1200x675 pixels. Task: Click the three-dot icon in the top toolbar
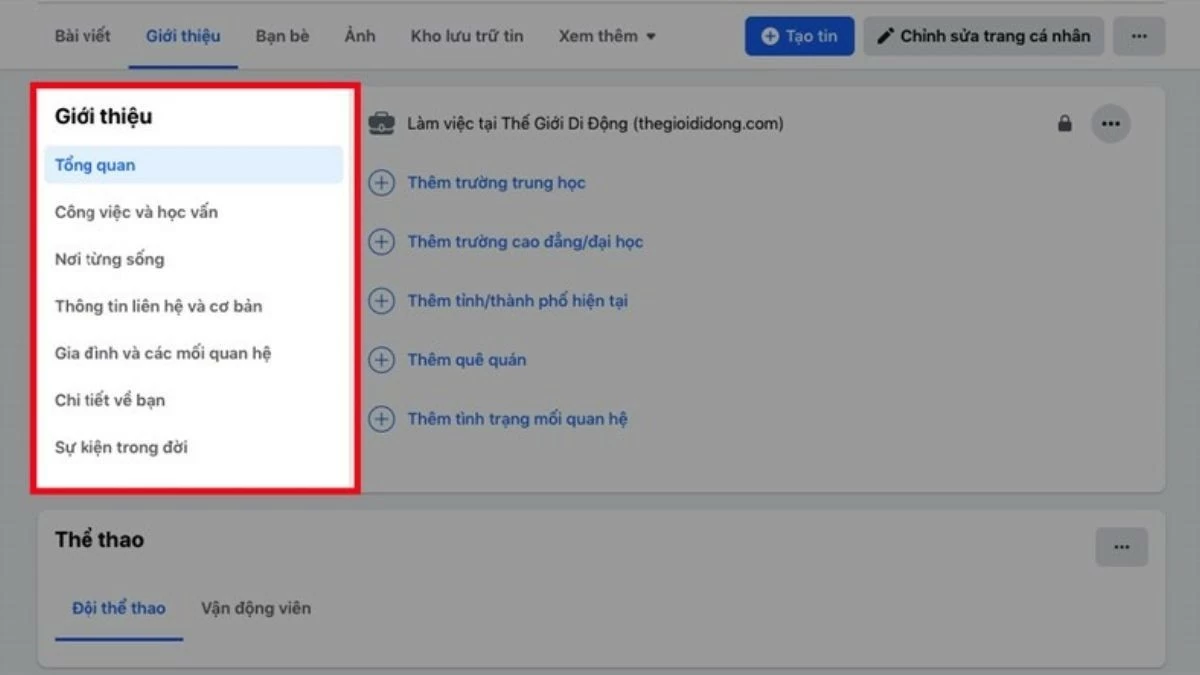coord(1139,35)
